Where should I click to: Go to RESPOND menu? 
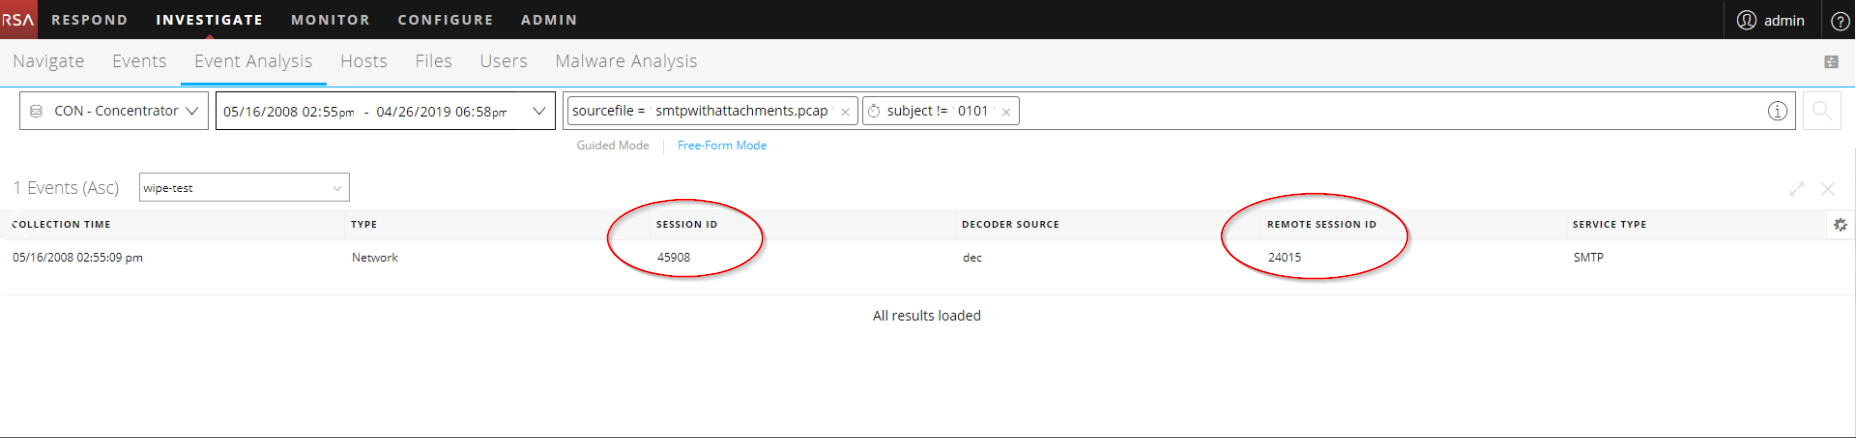point(89,20)
